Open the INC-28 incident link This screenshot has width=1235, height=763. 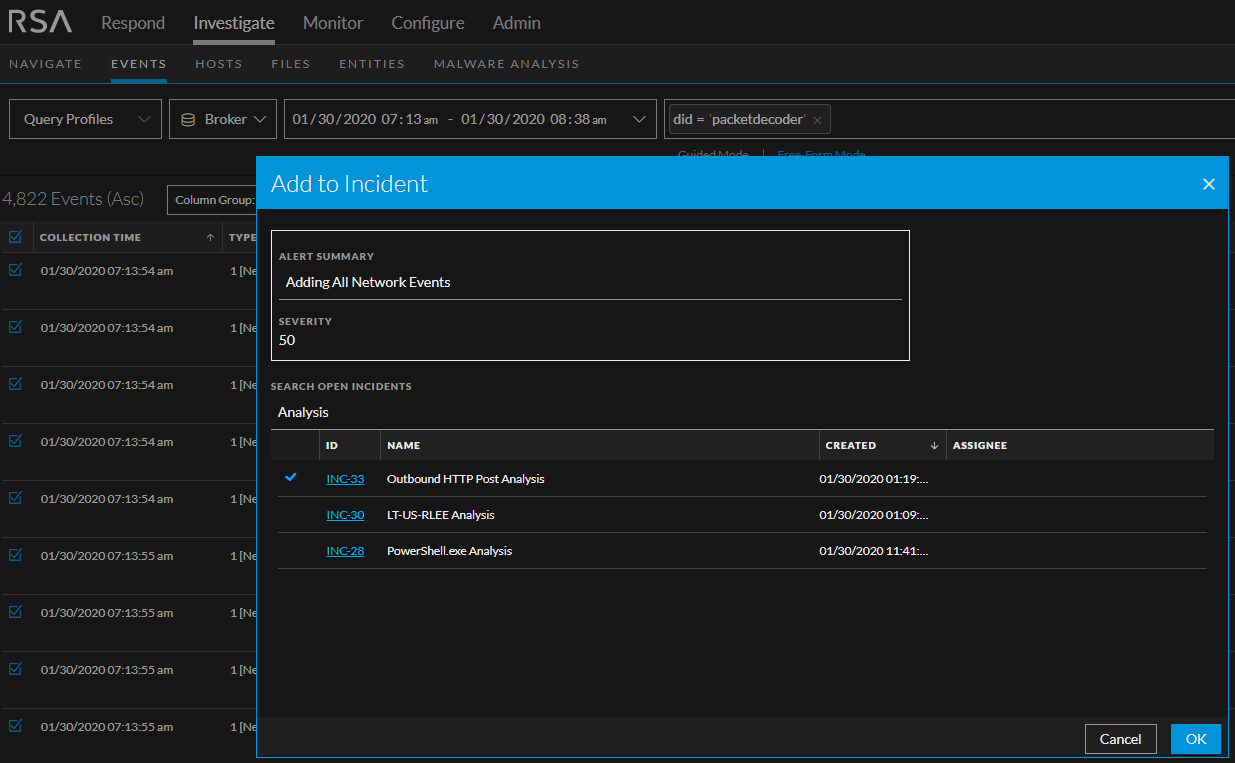pyautogui.click(x=345, y=551)
